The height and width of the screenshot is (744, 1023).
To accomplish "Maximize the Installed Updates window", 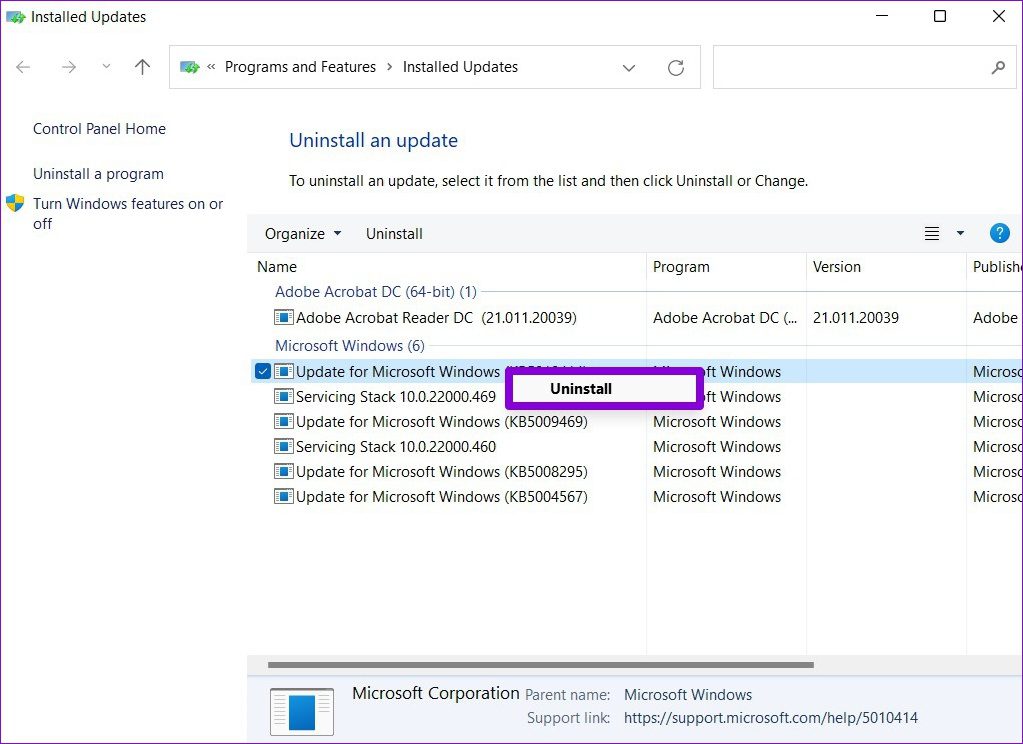I will pyautogui.click(x=939, y=16).
